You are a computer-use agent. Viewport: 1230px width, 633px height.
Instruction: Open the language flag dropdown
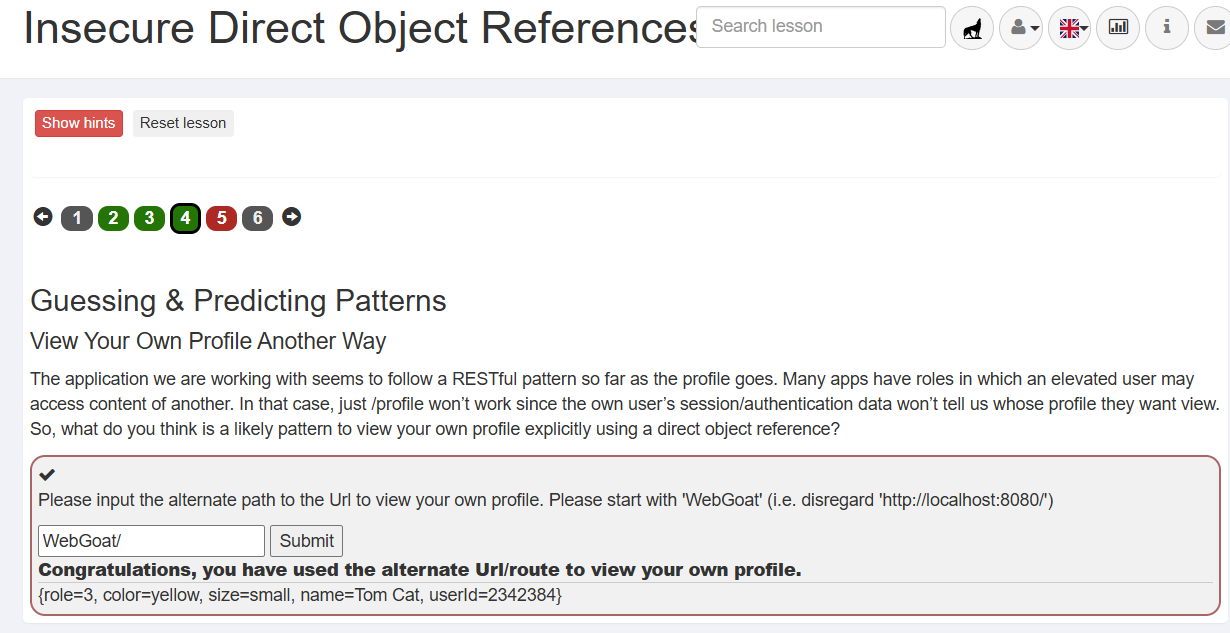1070,28
